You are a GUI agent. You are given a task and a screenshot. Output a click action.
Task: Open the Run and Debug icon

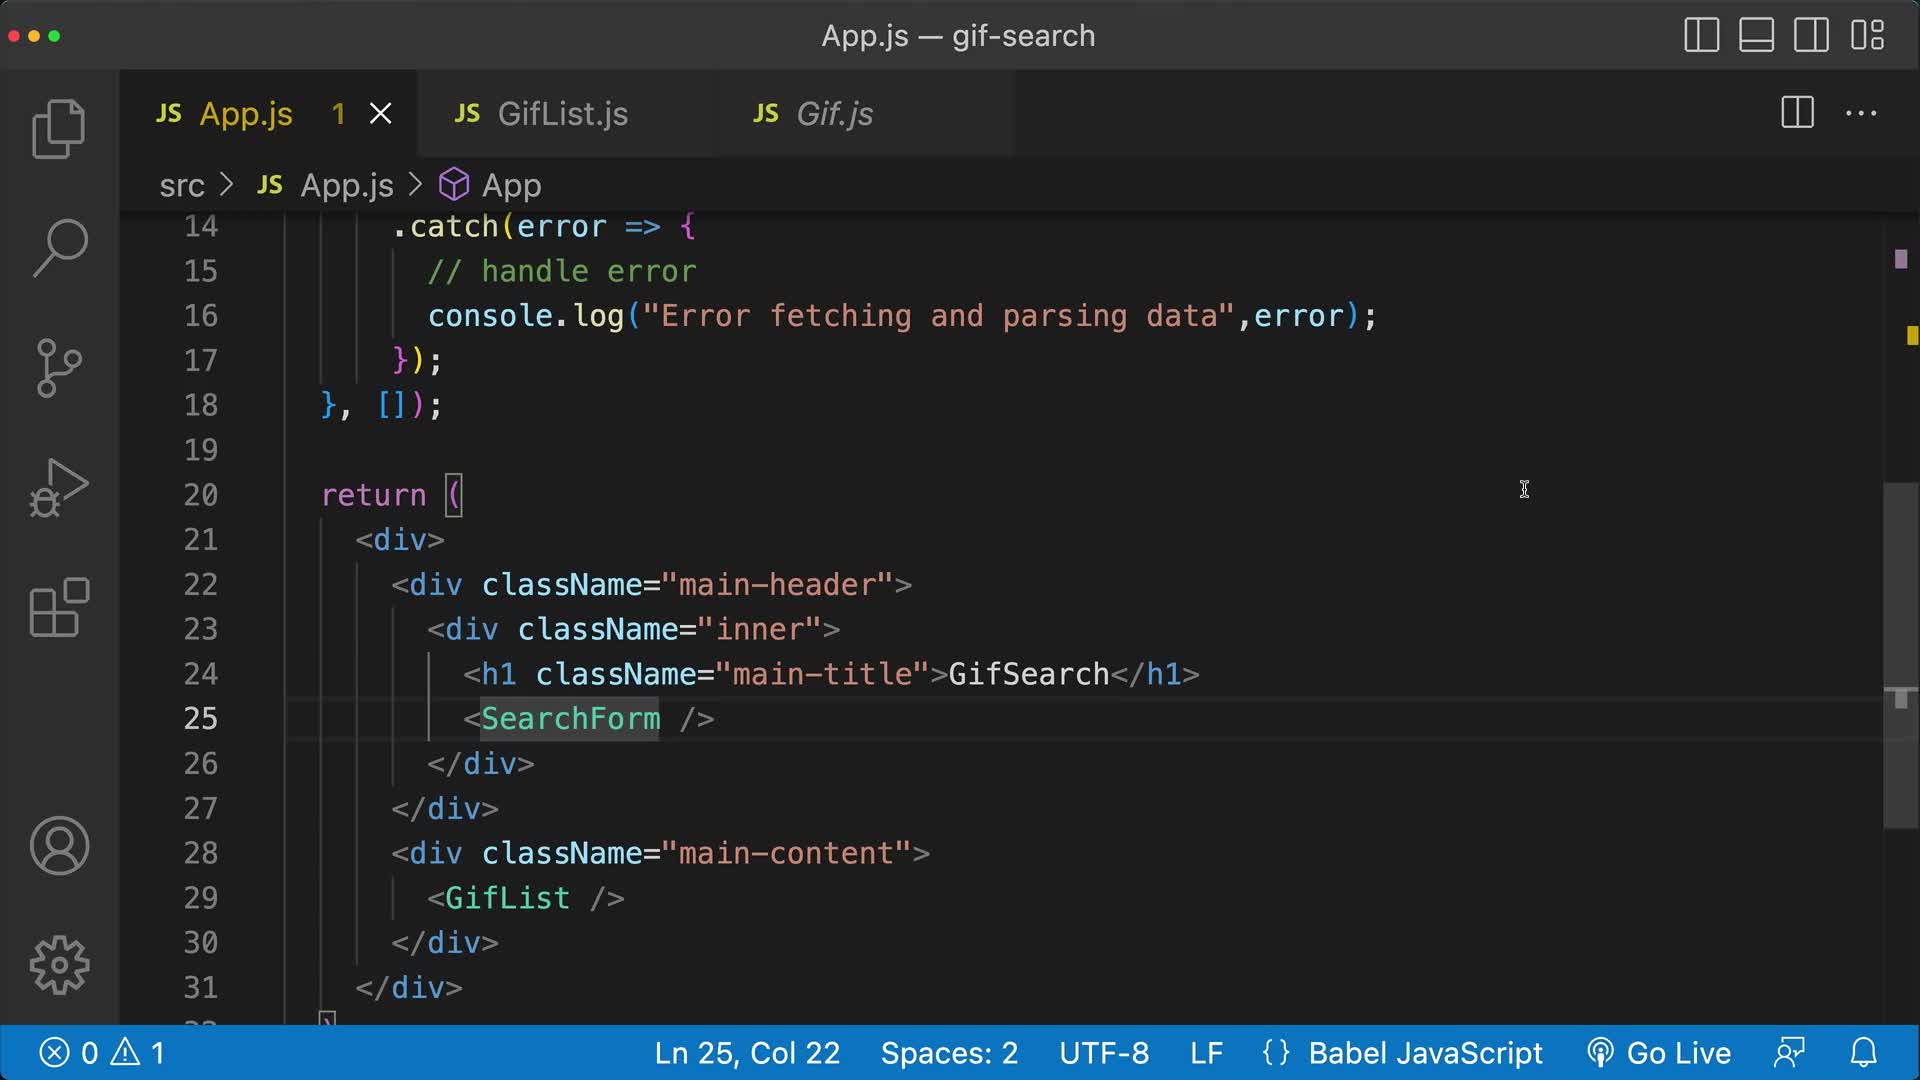57,487
